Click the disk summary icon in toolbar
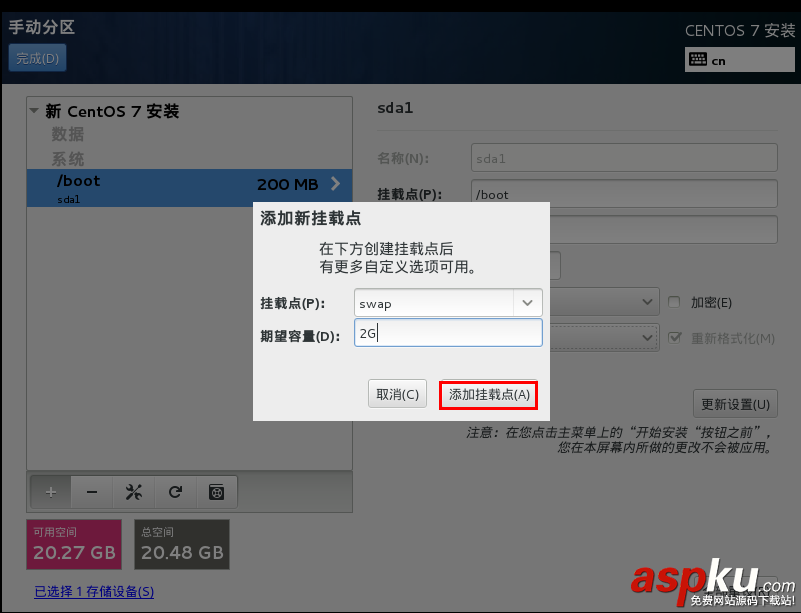This screenshot has width=801, height=613. (217, 492)
